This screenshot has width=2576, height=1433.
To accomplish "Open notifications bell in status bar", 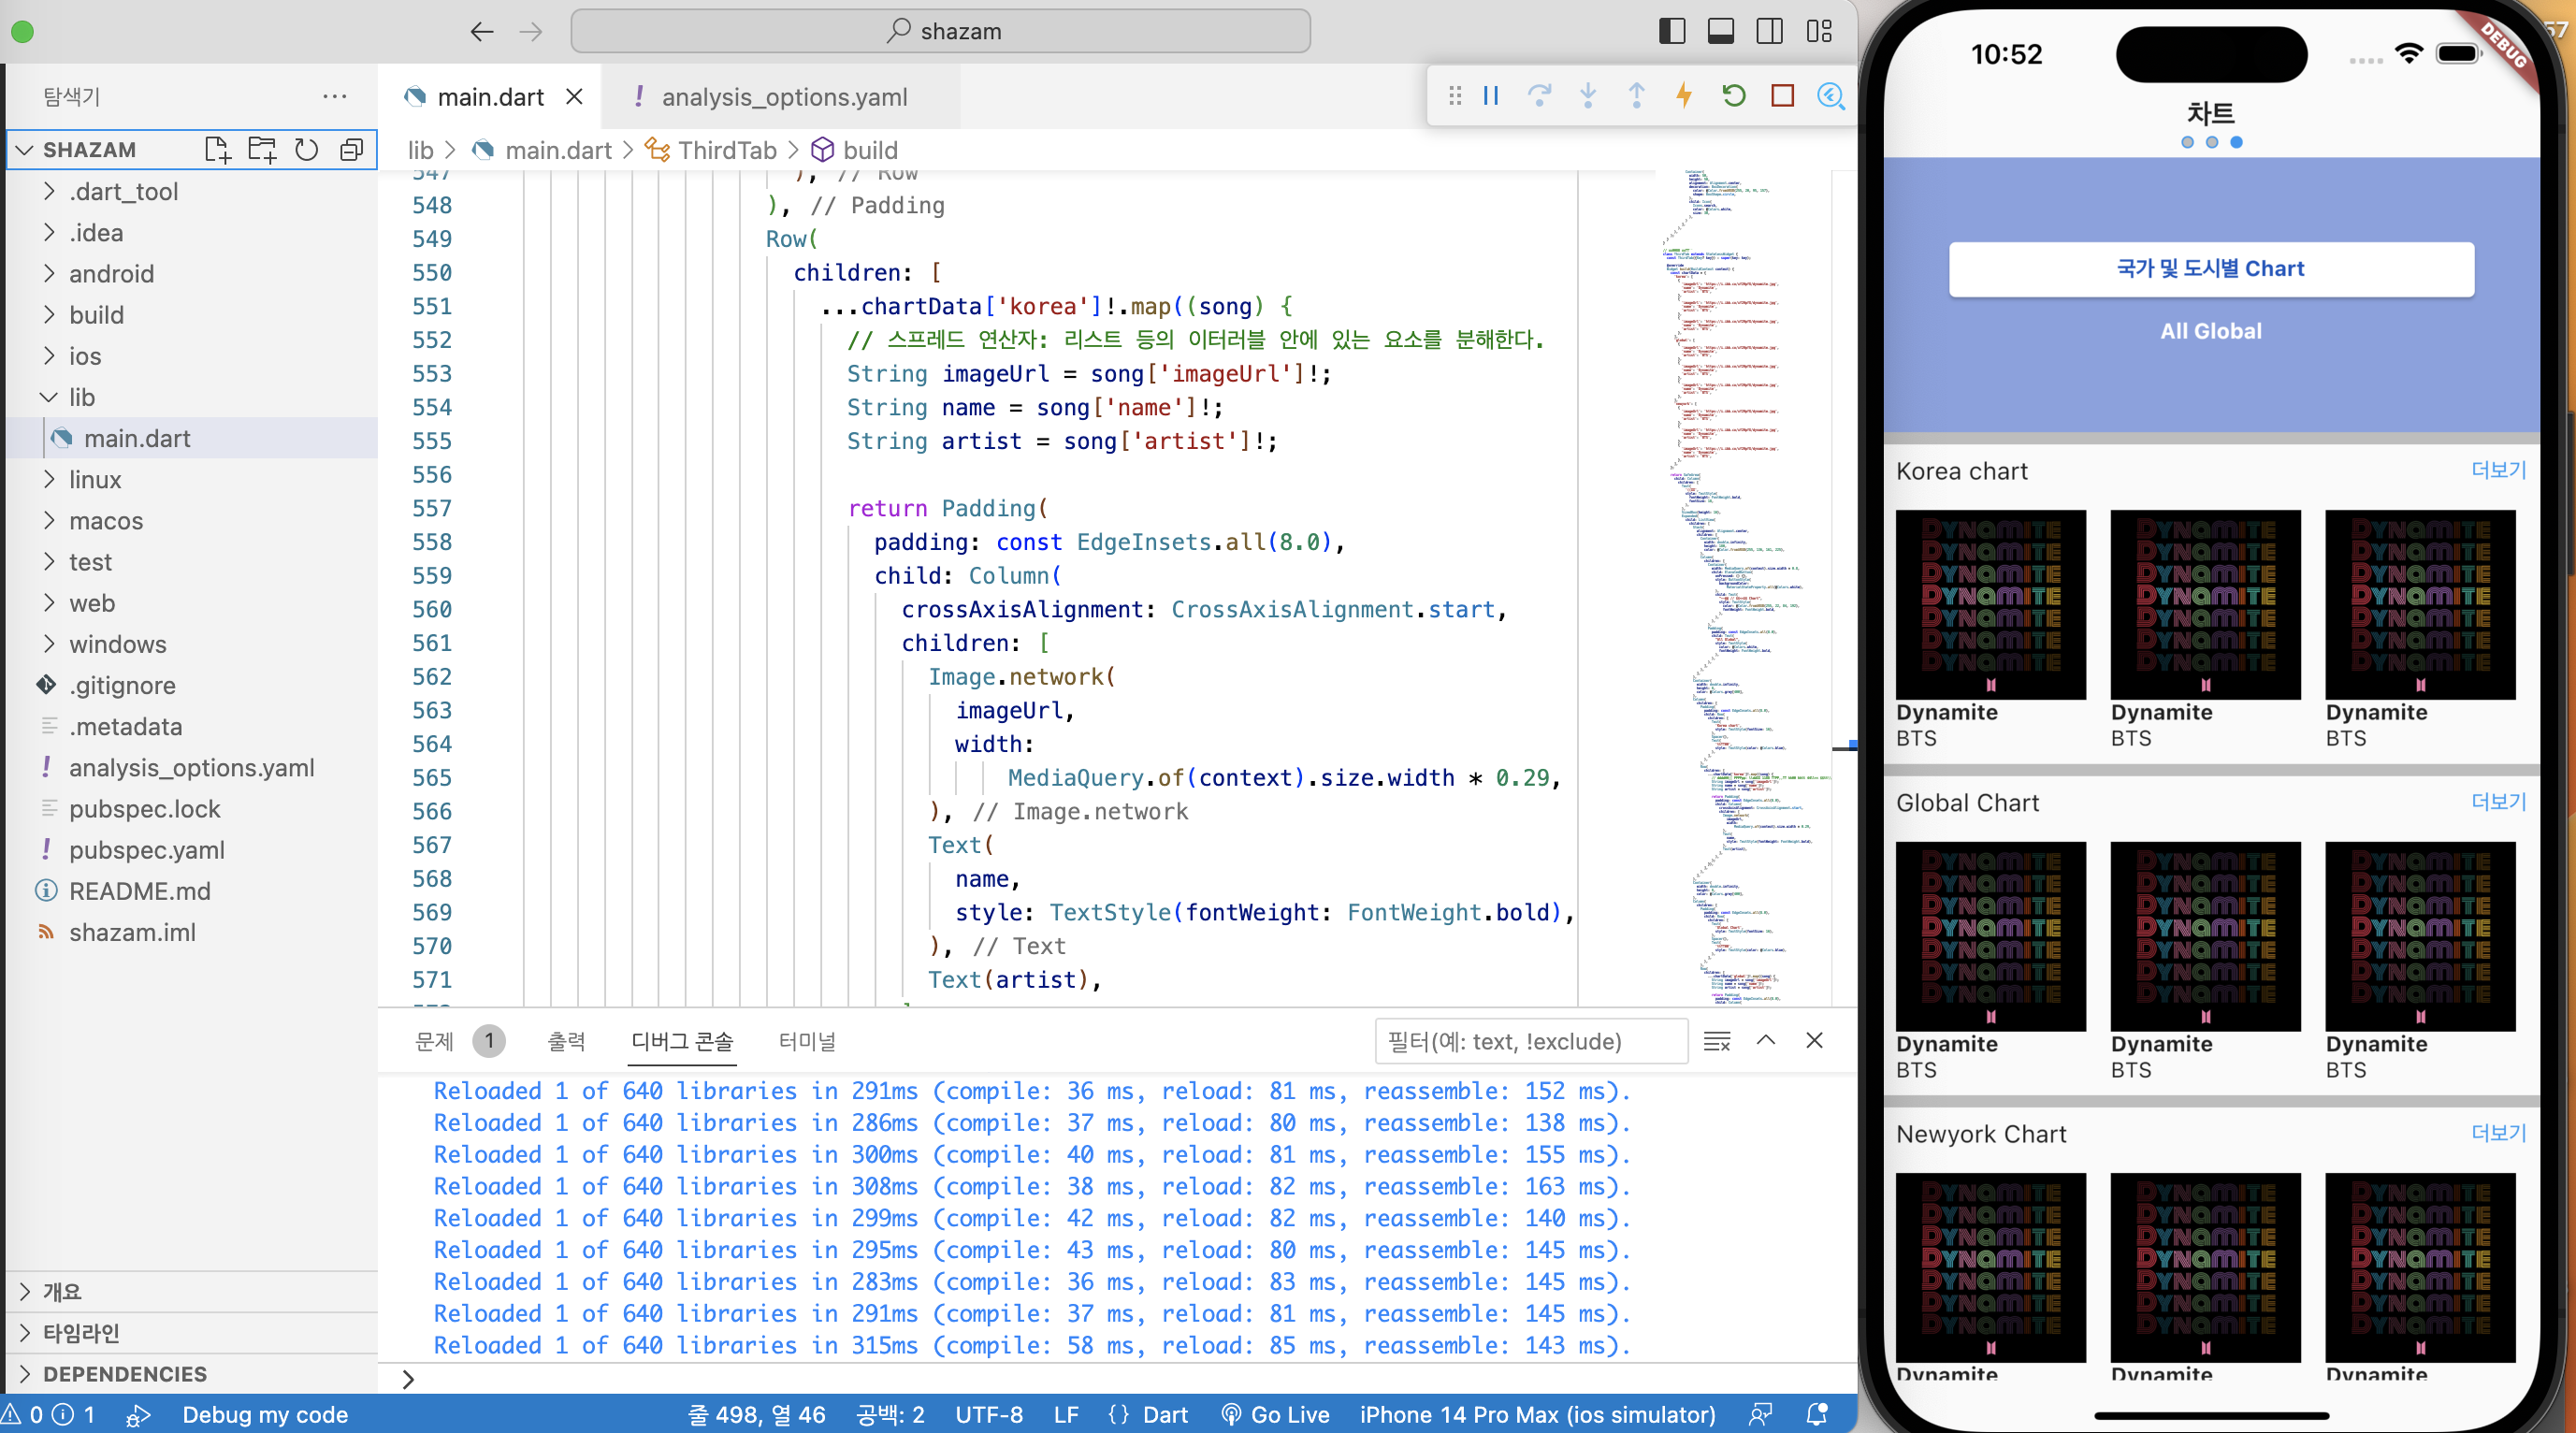I will pyautogui.click(x=1817, y=1414).
